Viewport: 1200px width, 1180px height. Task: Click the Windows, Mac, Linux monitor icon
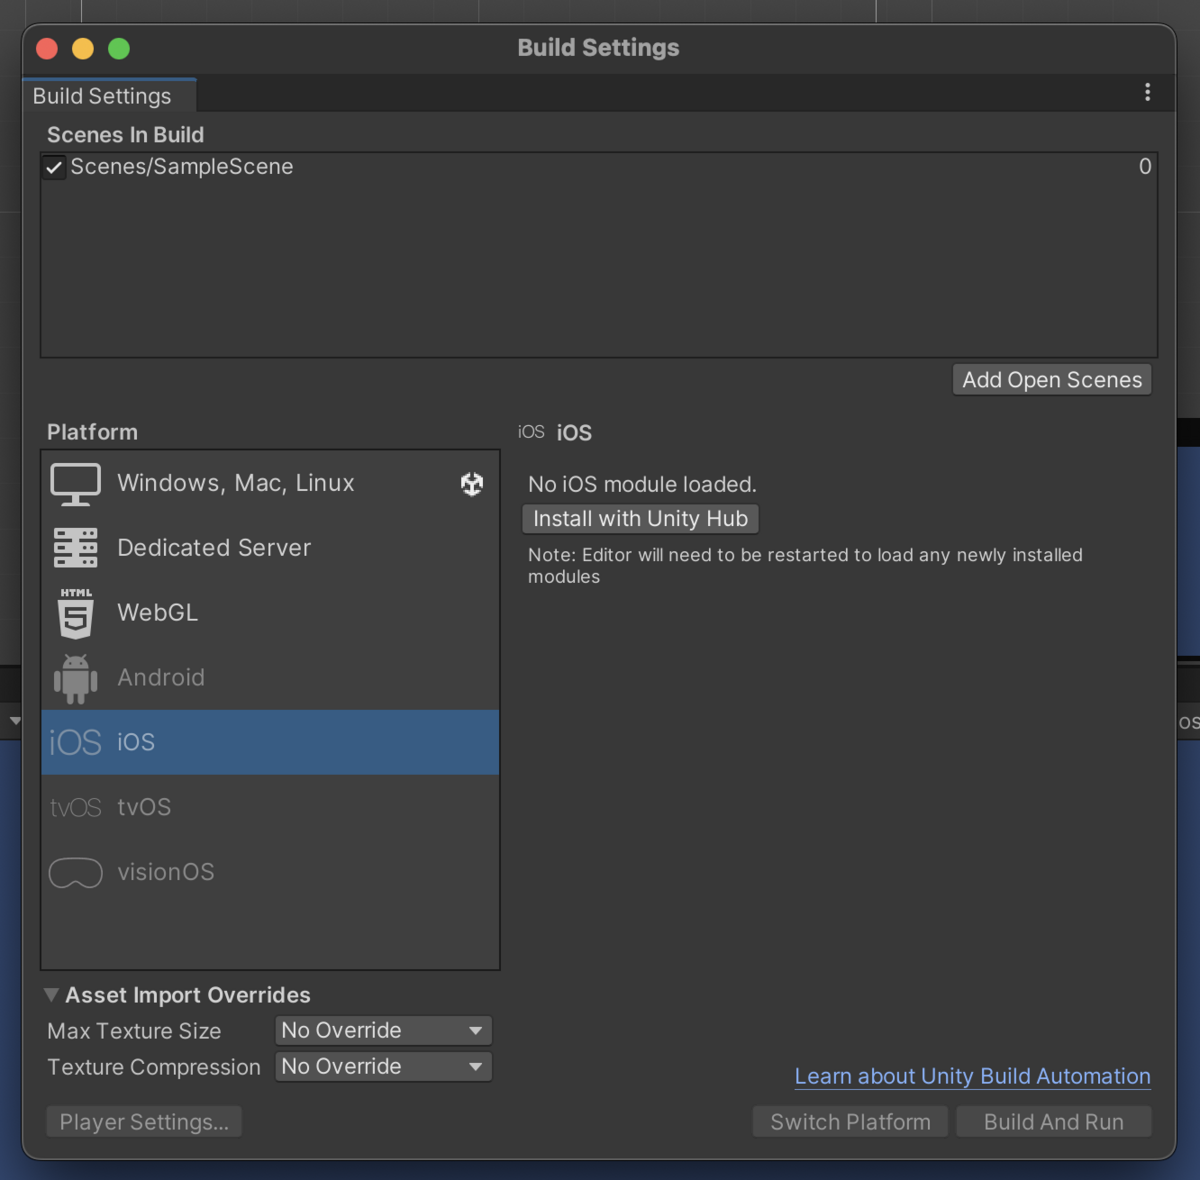pos(75,484)
